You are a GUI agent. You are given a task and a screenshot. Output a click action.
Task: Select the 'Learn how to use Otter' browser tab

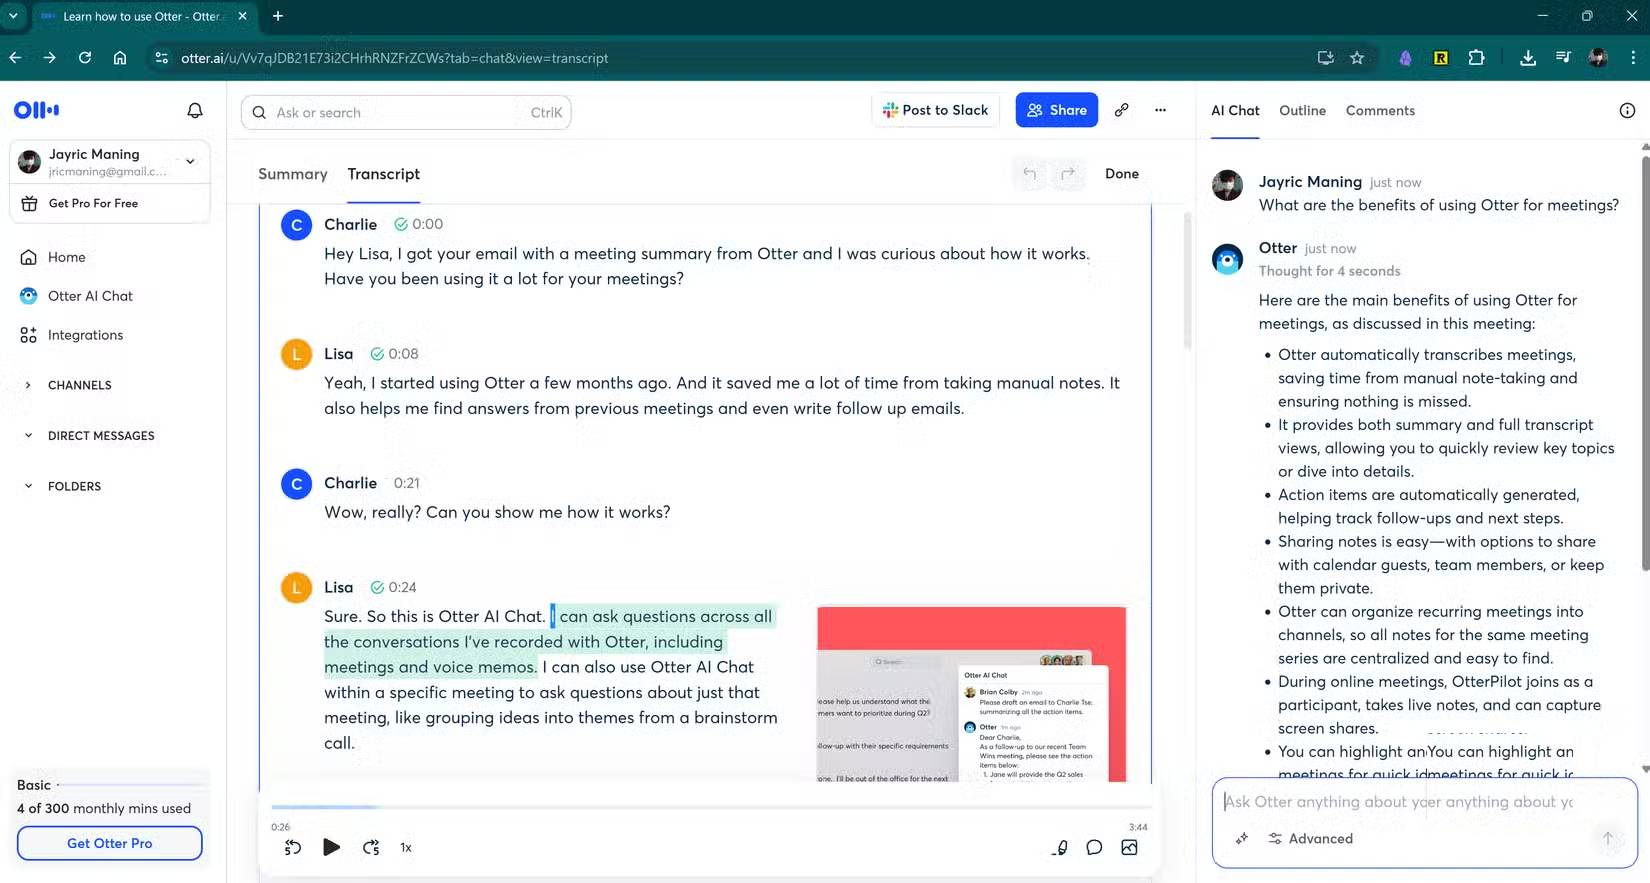(144, 16)
